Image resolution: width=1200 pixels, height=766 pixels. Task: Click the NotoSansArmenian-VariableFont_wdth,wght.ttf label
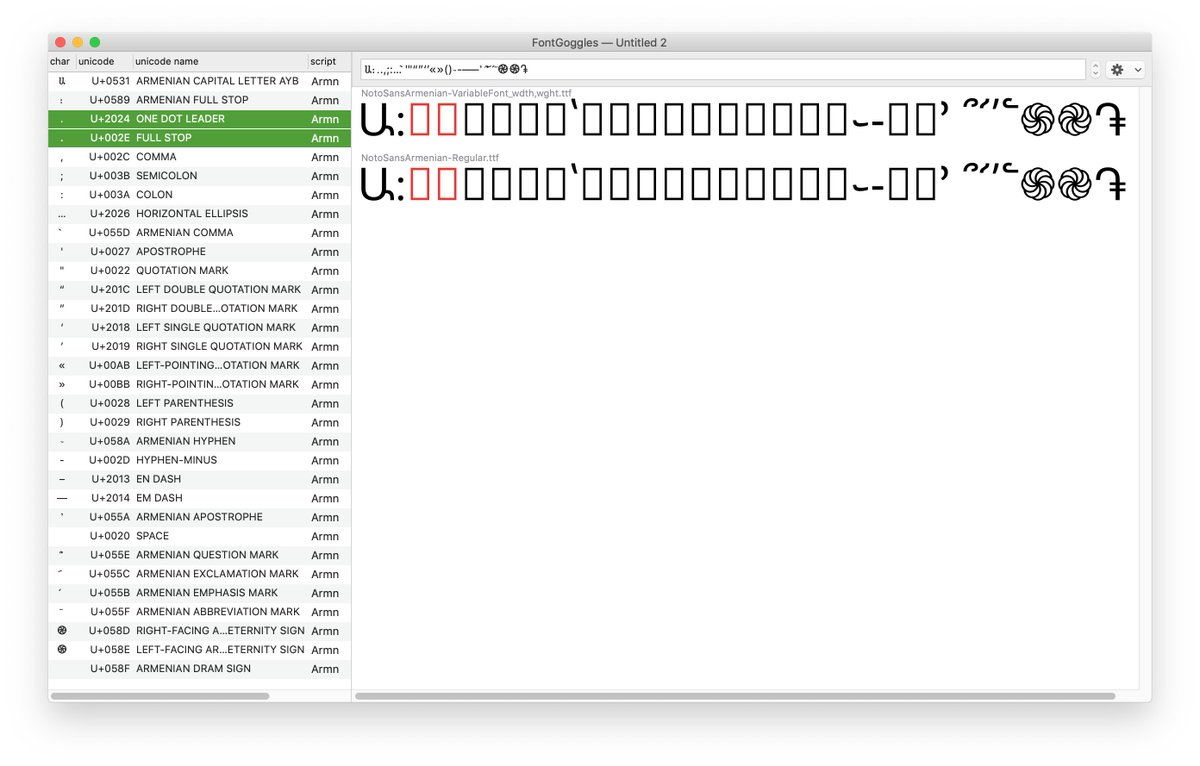(x=466, y=93)
